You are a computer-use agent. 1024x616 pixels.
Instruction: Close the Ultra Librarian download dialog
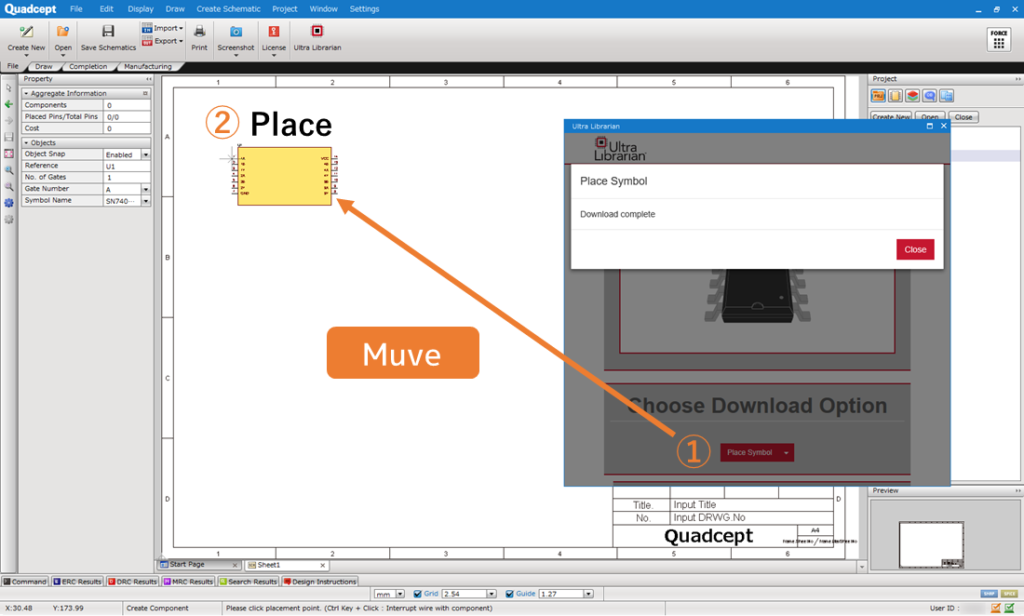click(914, 249)
